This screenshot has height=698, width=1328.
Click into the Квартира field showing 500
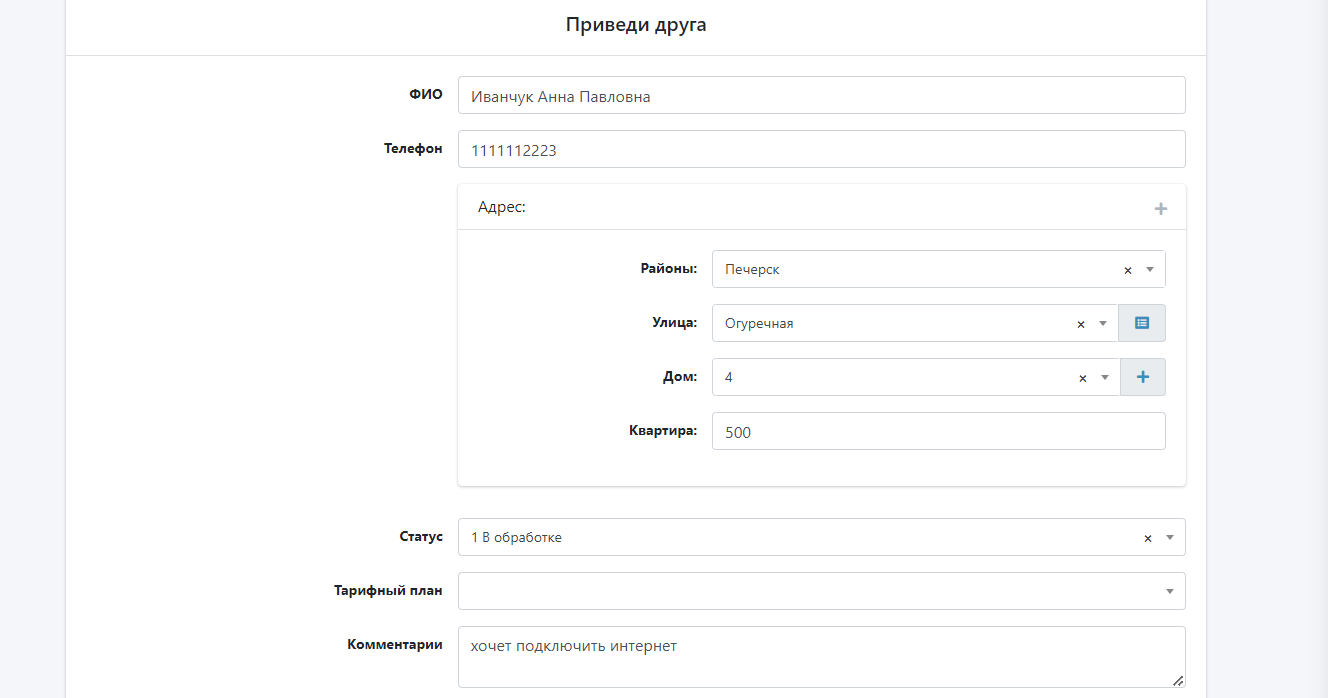tap(938, 432)
